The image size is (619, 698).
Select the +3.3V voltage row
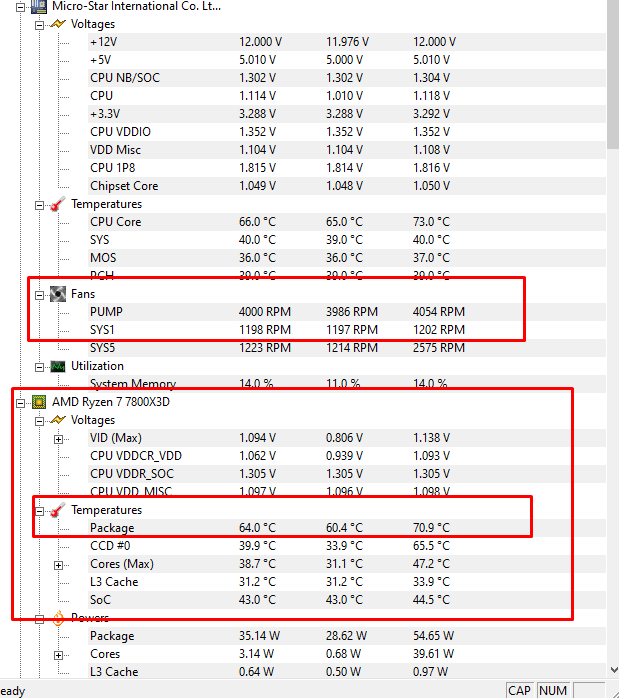coord(347,114)
